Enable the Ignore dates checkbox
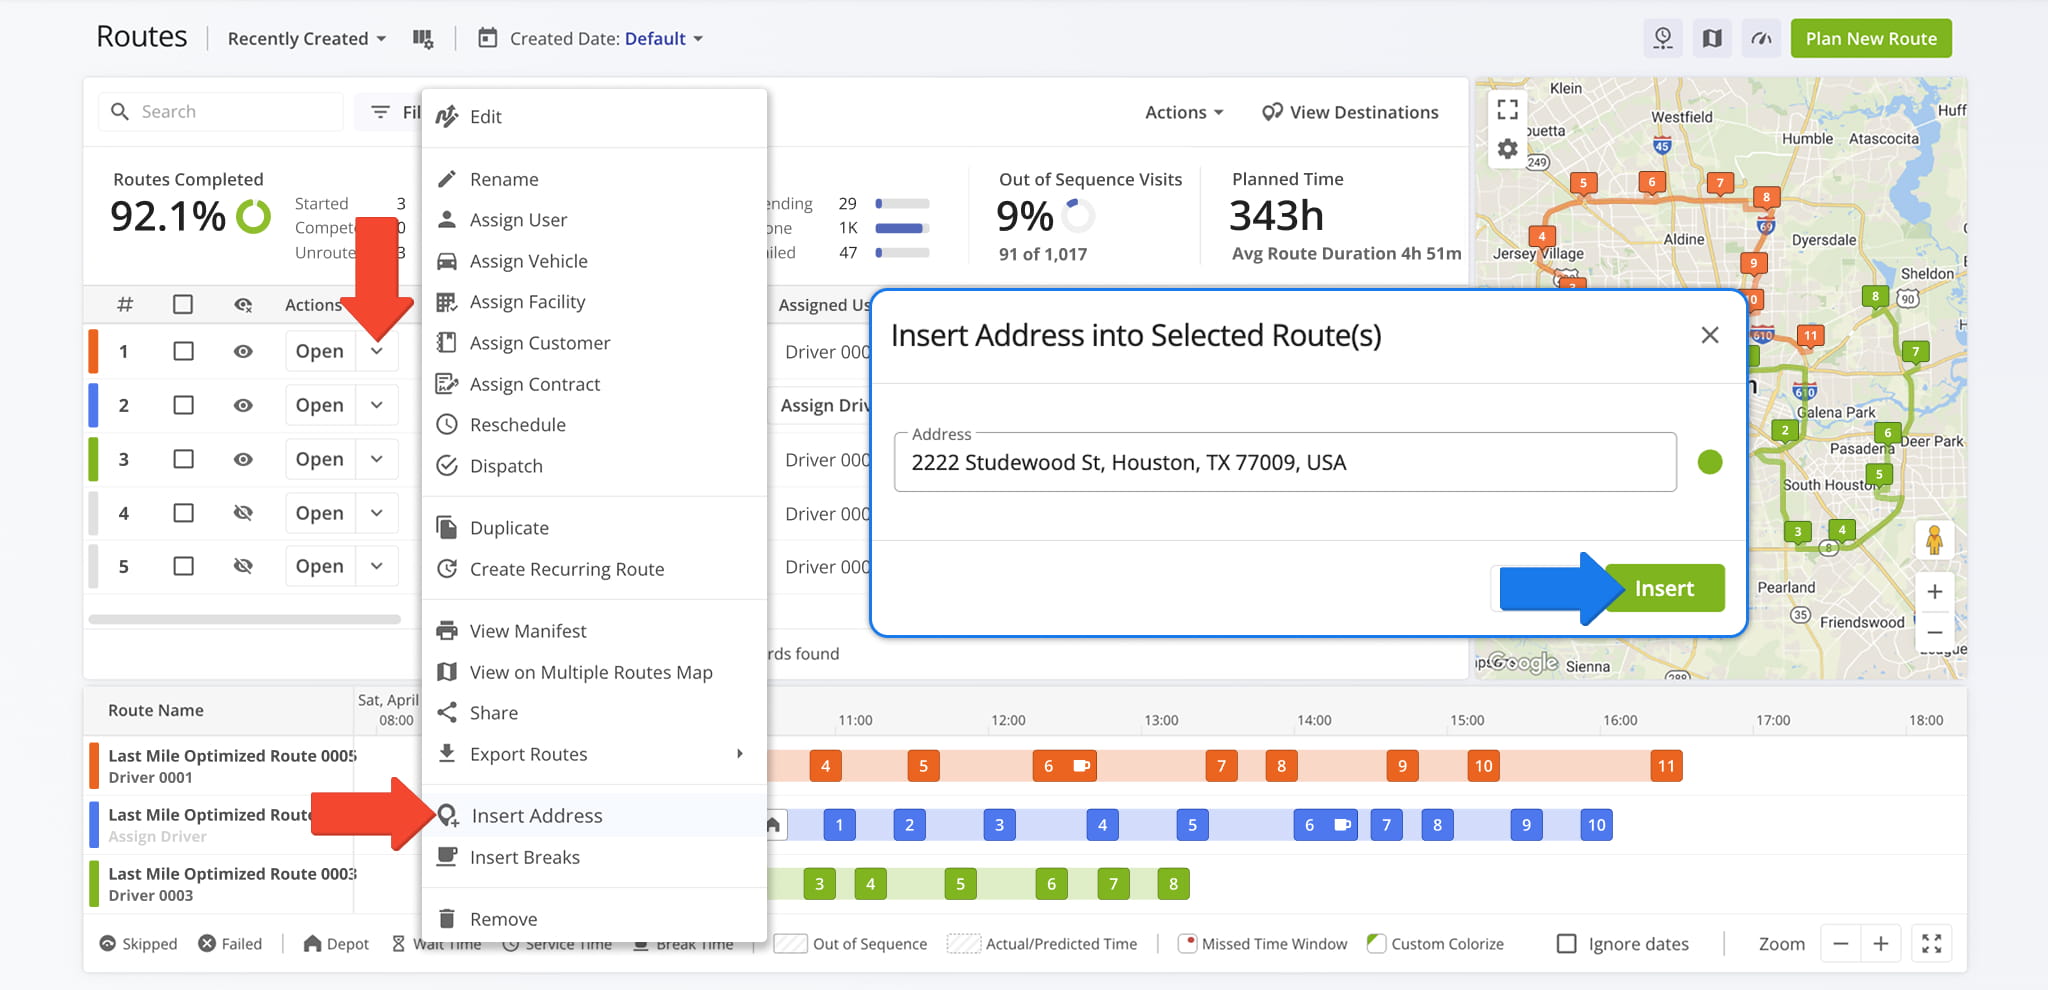The image size is (2048, 990). point(1565,943)
